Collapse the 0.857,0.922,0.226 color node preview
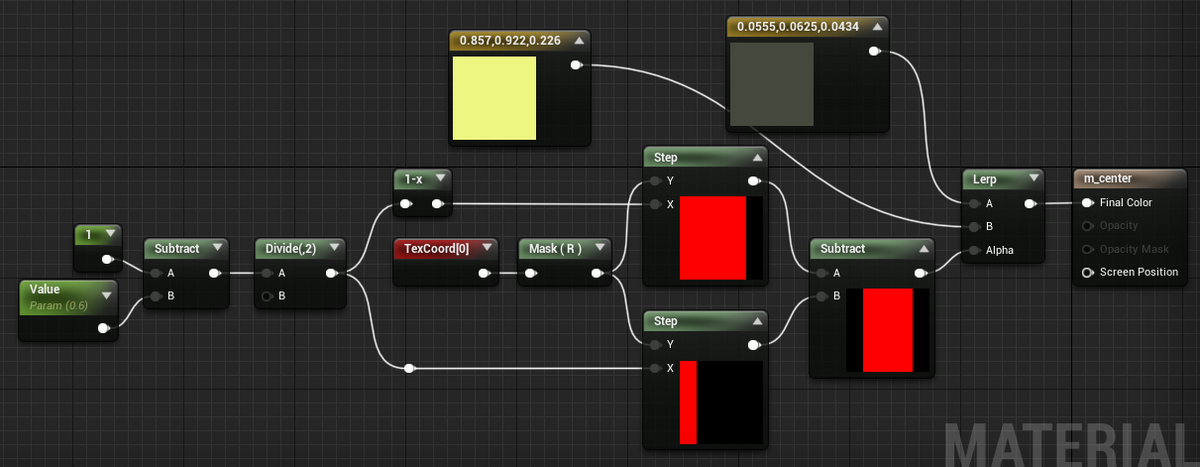Viewport: 1200px width, 467px height. (579, 41)
